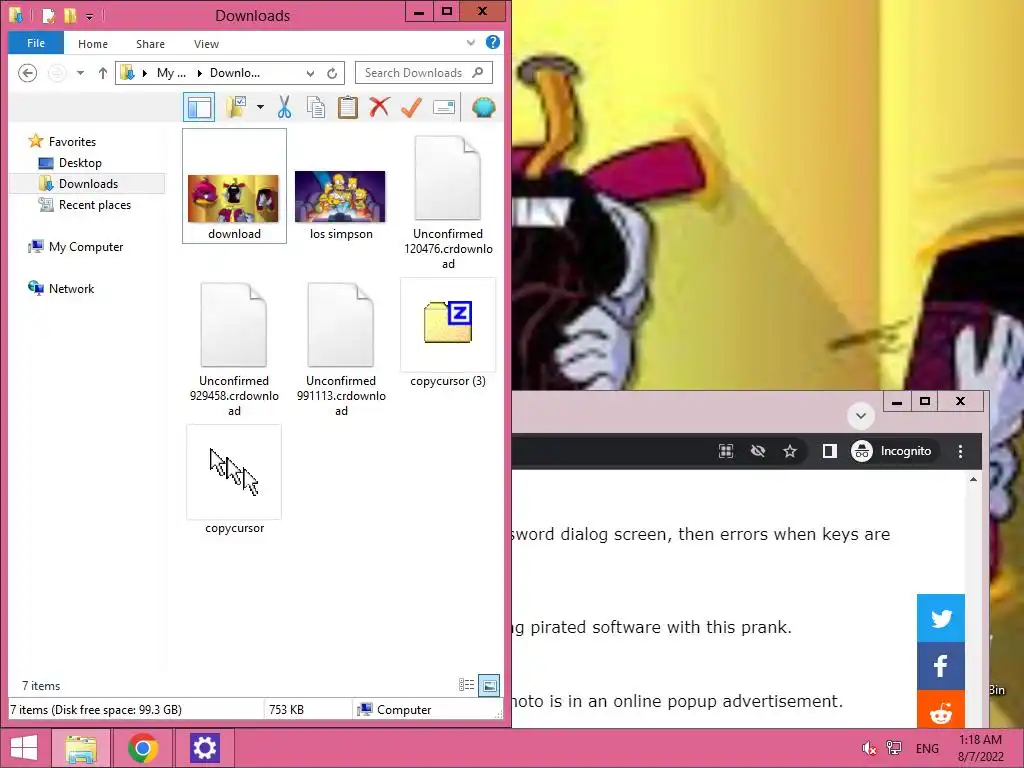Open the Chrome tab search chevron

pyautogui.click(x=861, y=415)
